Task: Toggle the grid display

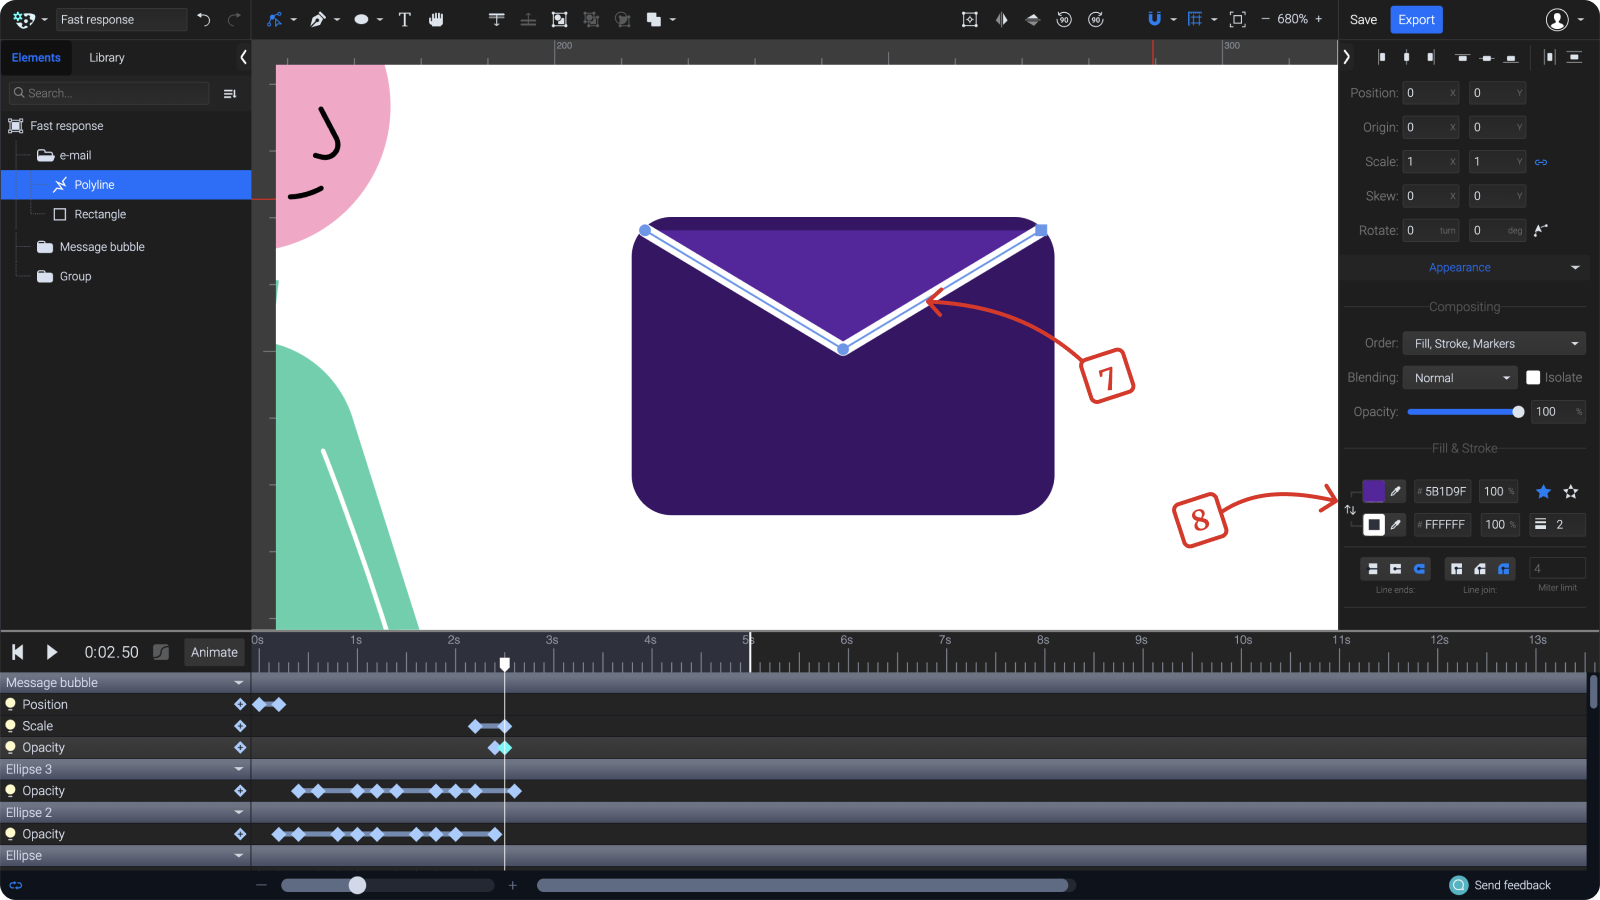Action: pos(1196,19)
